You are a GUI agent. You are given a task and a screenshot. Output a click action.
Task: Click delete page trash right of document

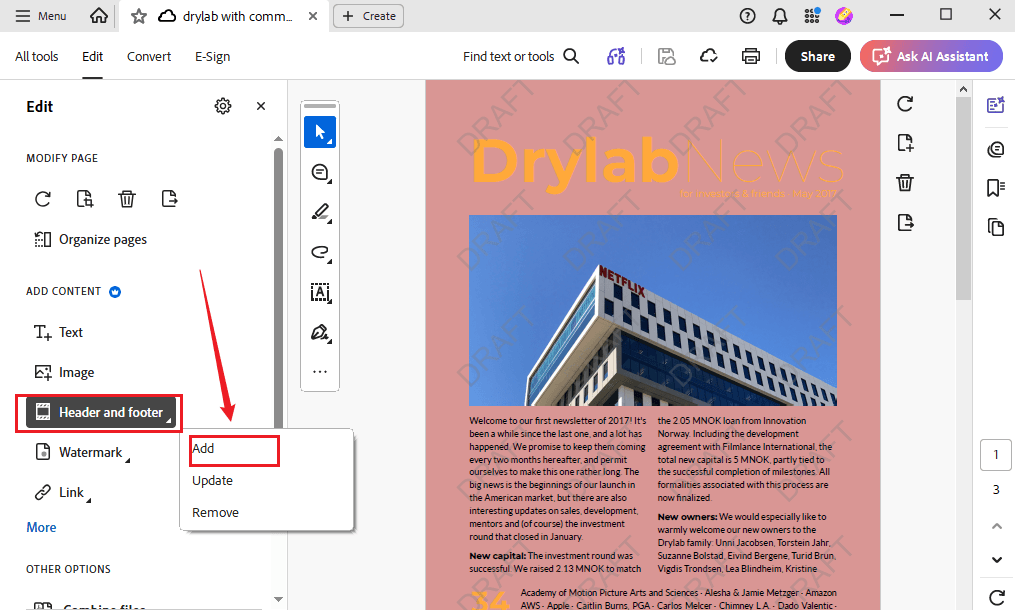point(905,183)
